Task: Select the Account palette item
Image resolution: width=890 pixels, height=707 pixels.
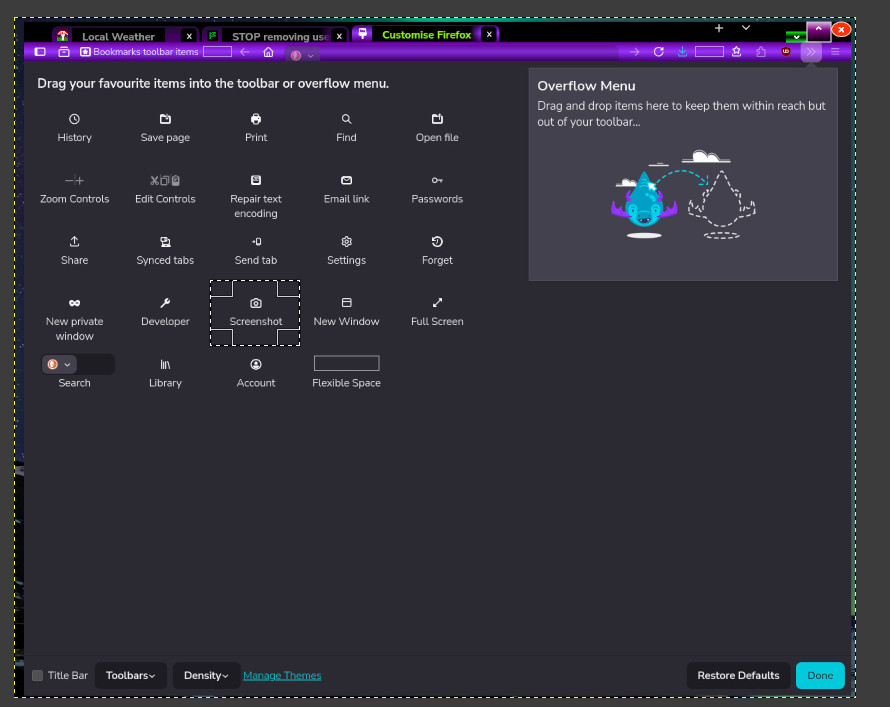Action: [x=256, y=373]
